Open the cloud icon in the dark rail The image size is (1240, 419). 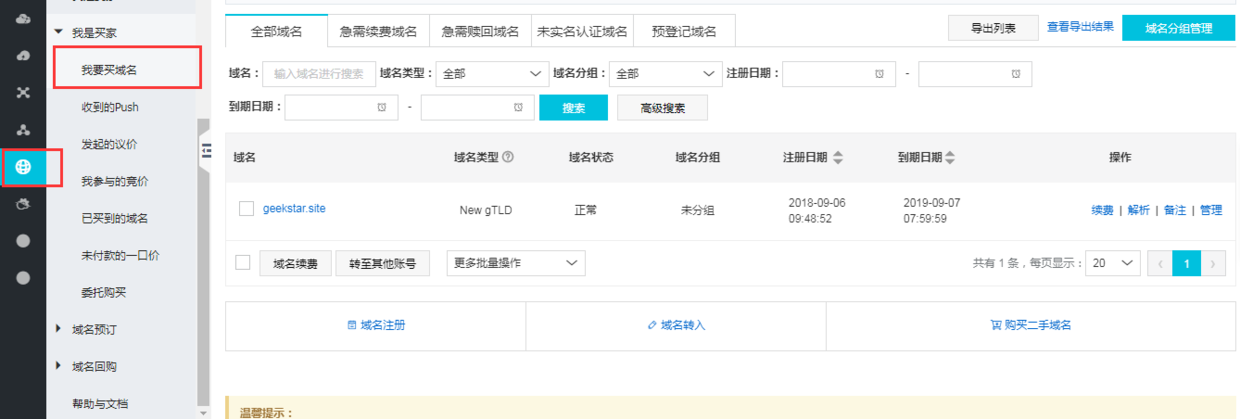[x=23, y=20]
